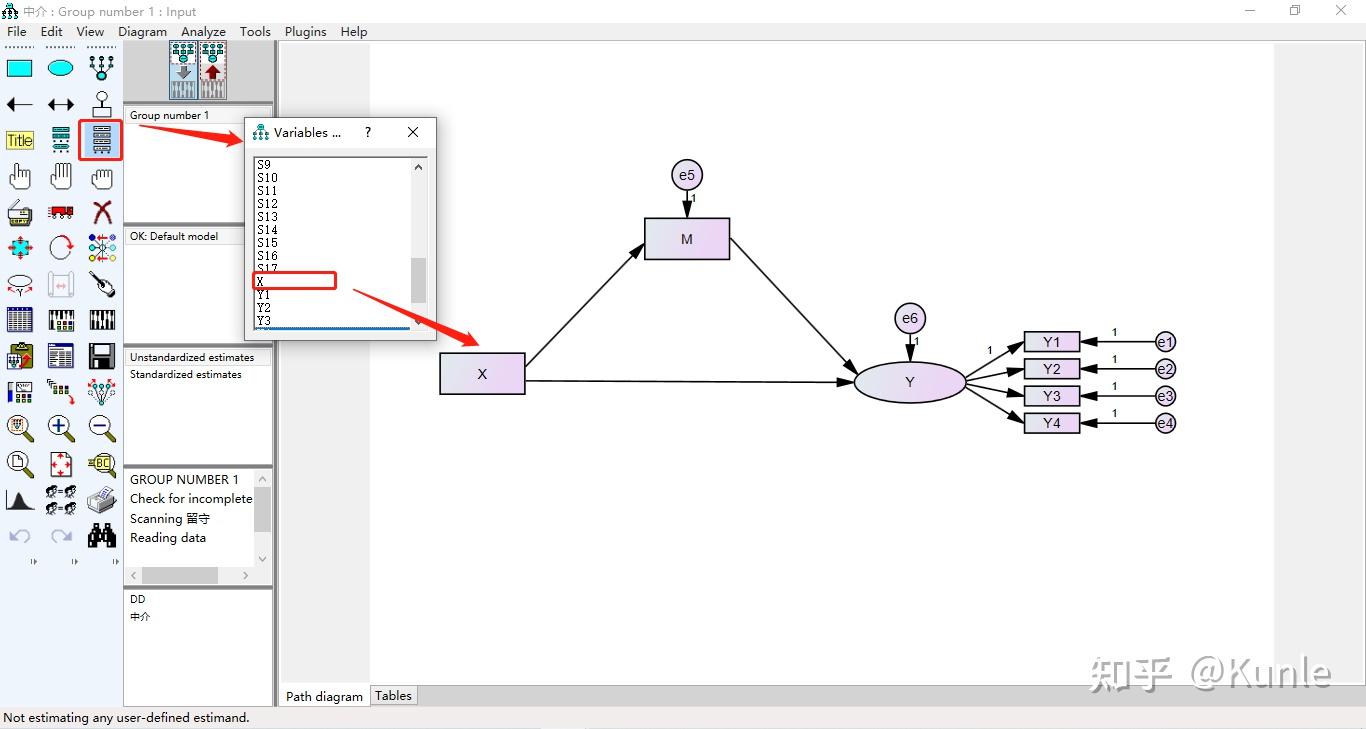The image size is (1366, 729).
Task: Open the print path diagram tool
Action: click(x=102, y=500)
